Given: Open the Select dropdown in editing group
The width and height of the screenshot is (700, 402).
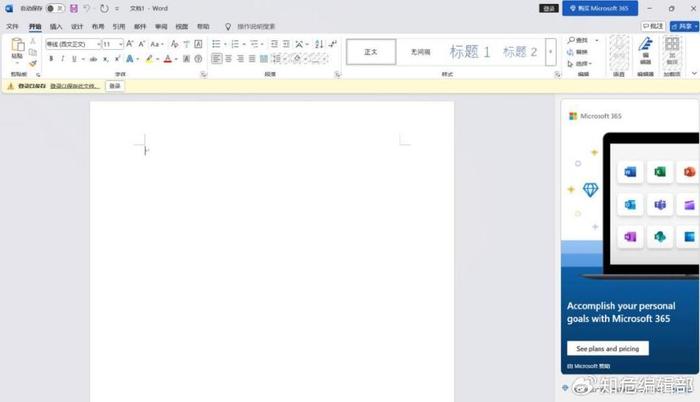Looking at the screenshot, I should (579, 63).
